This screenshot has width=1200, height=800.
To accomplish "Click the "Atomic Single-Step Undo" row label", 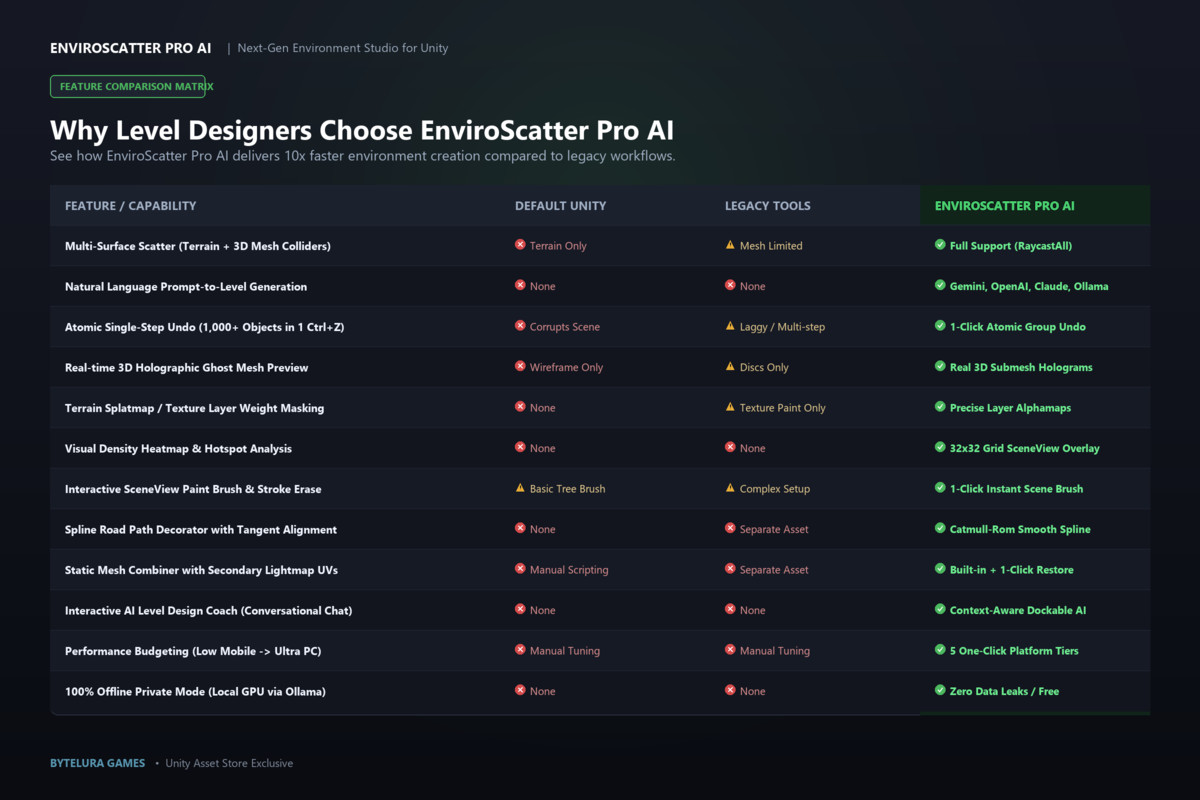I will [205, 327].
